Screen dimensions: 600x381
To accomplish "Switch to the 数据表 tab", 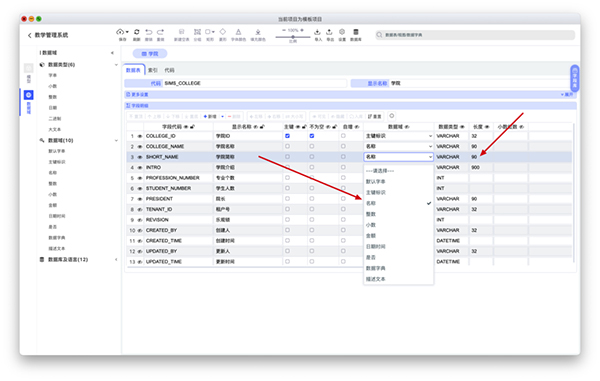I will pyautogui.click(x=133, y=70).
